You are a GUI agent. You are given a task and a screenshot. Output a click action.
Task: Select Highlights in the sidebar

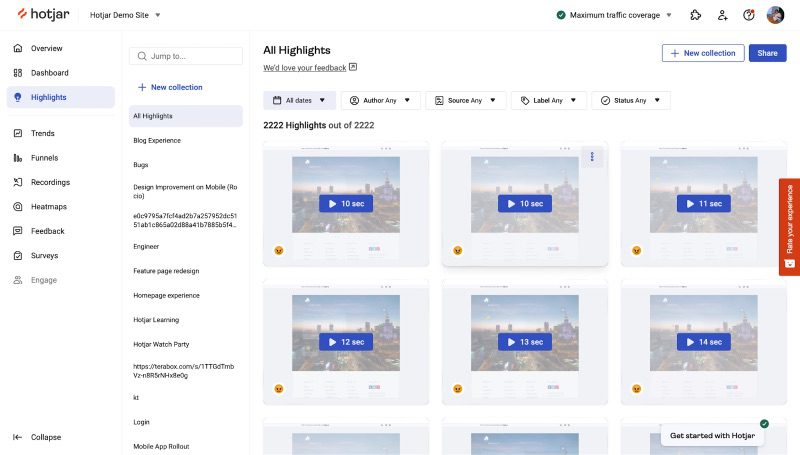pyautogui.click(x=61, y=97)
